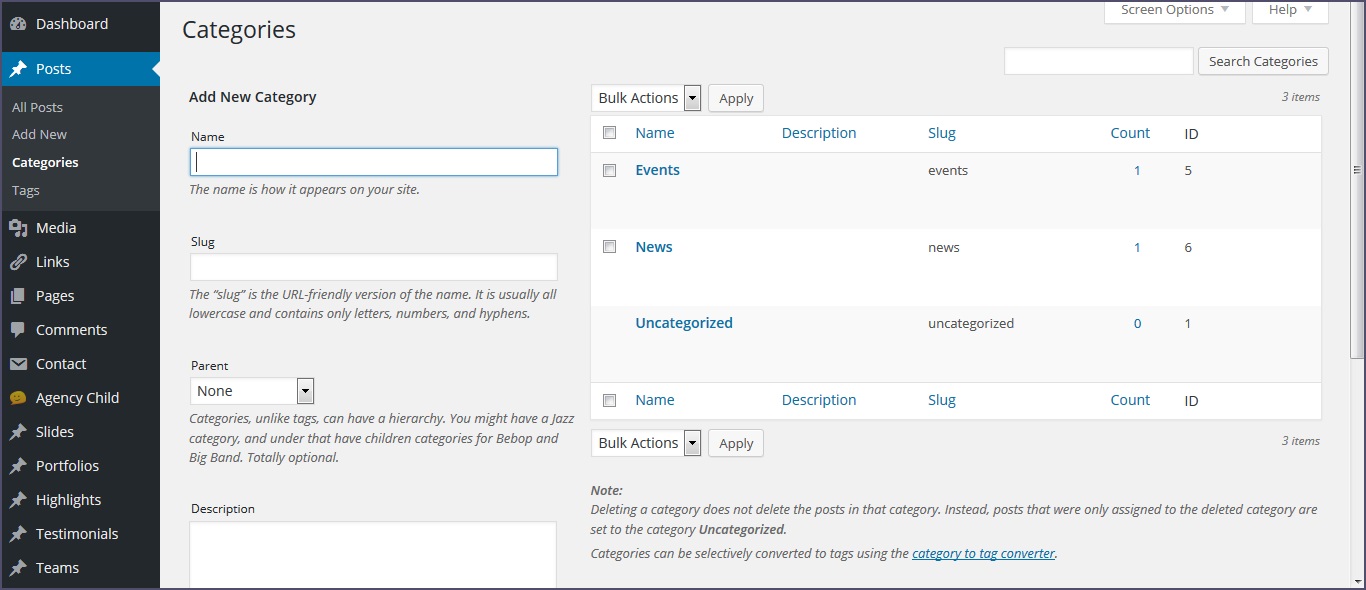Click the Dashboard gauge icon in sidebar
1366x590 pixels.
tap(18, 24)
